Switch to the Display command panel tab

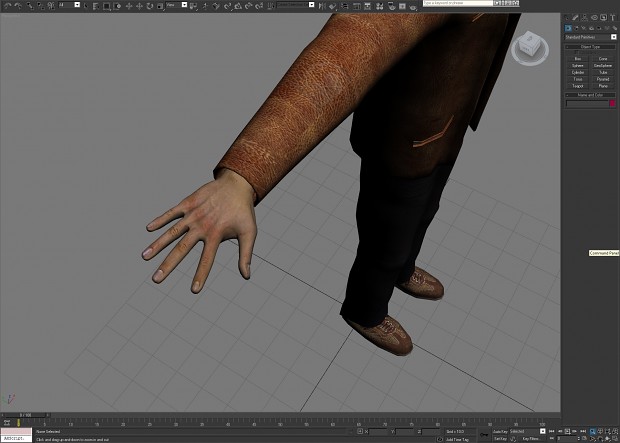point(603,17)
